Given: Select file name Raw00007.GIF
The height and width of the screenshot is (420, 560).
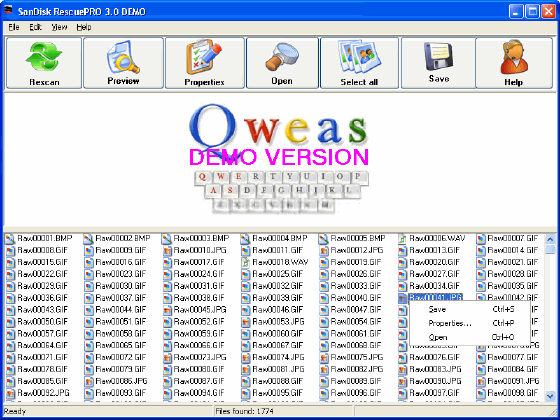Looking at the screenshot, I should coord(513,238).
